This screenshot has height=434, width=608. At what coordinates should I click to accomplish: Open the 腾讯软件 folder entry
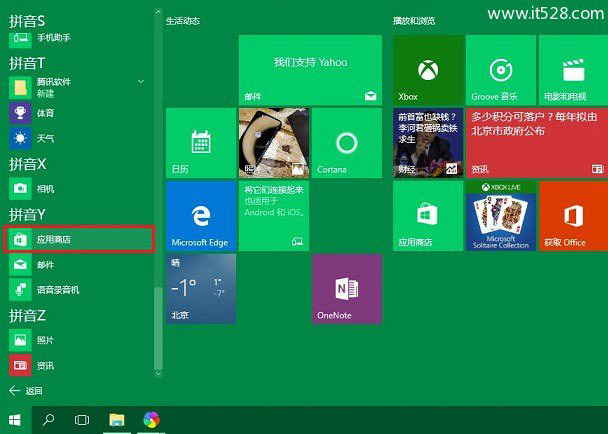[78, 87]
